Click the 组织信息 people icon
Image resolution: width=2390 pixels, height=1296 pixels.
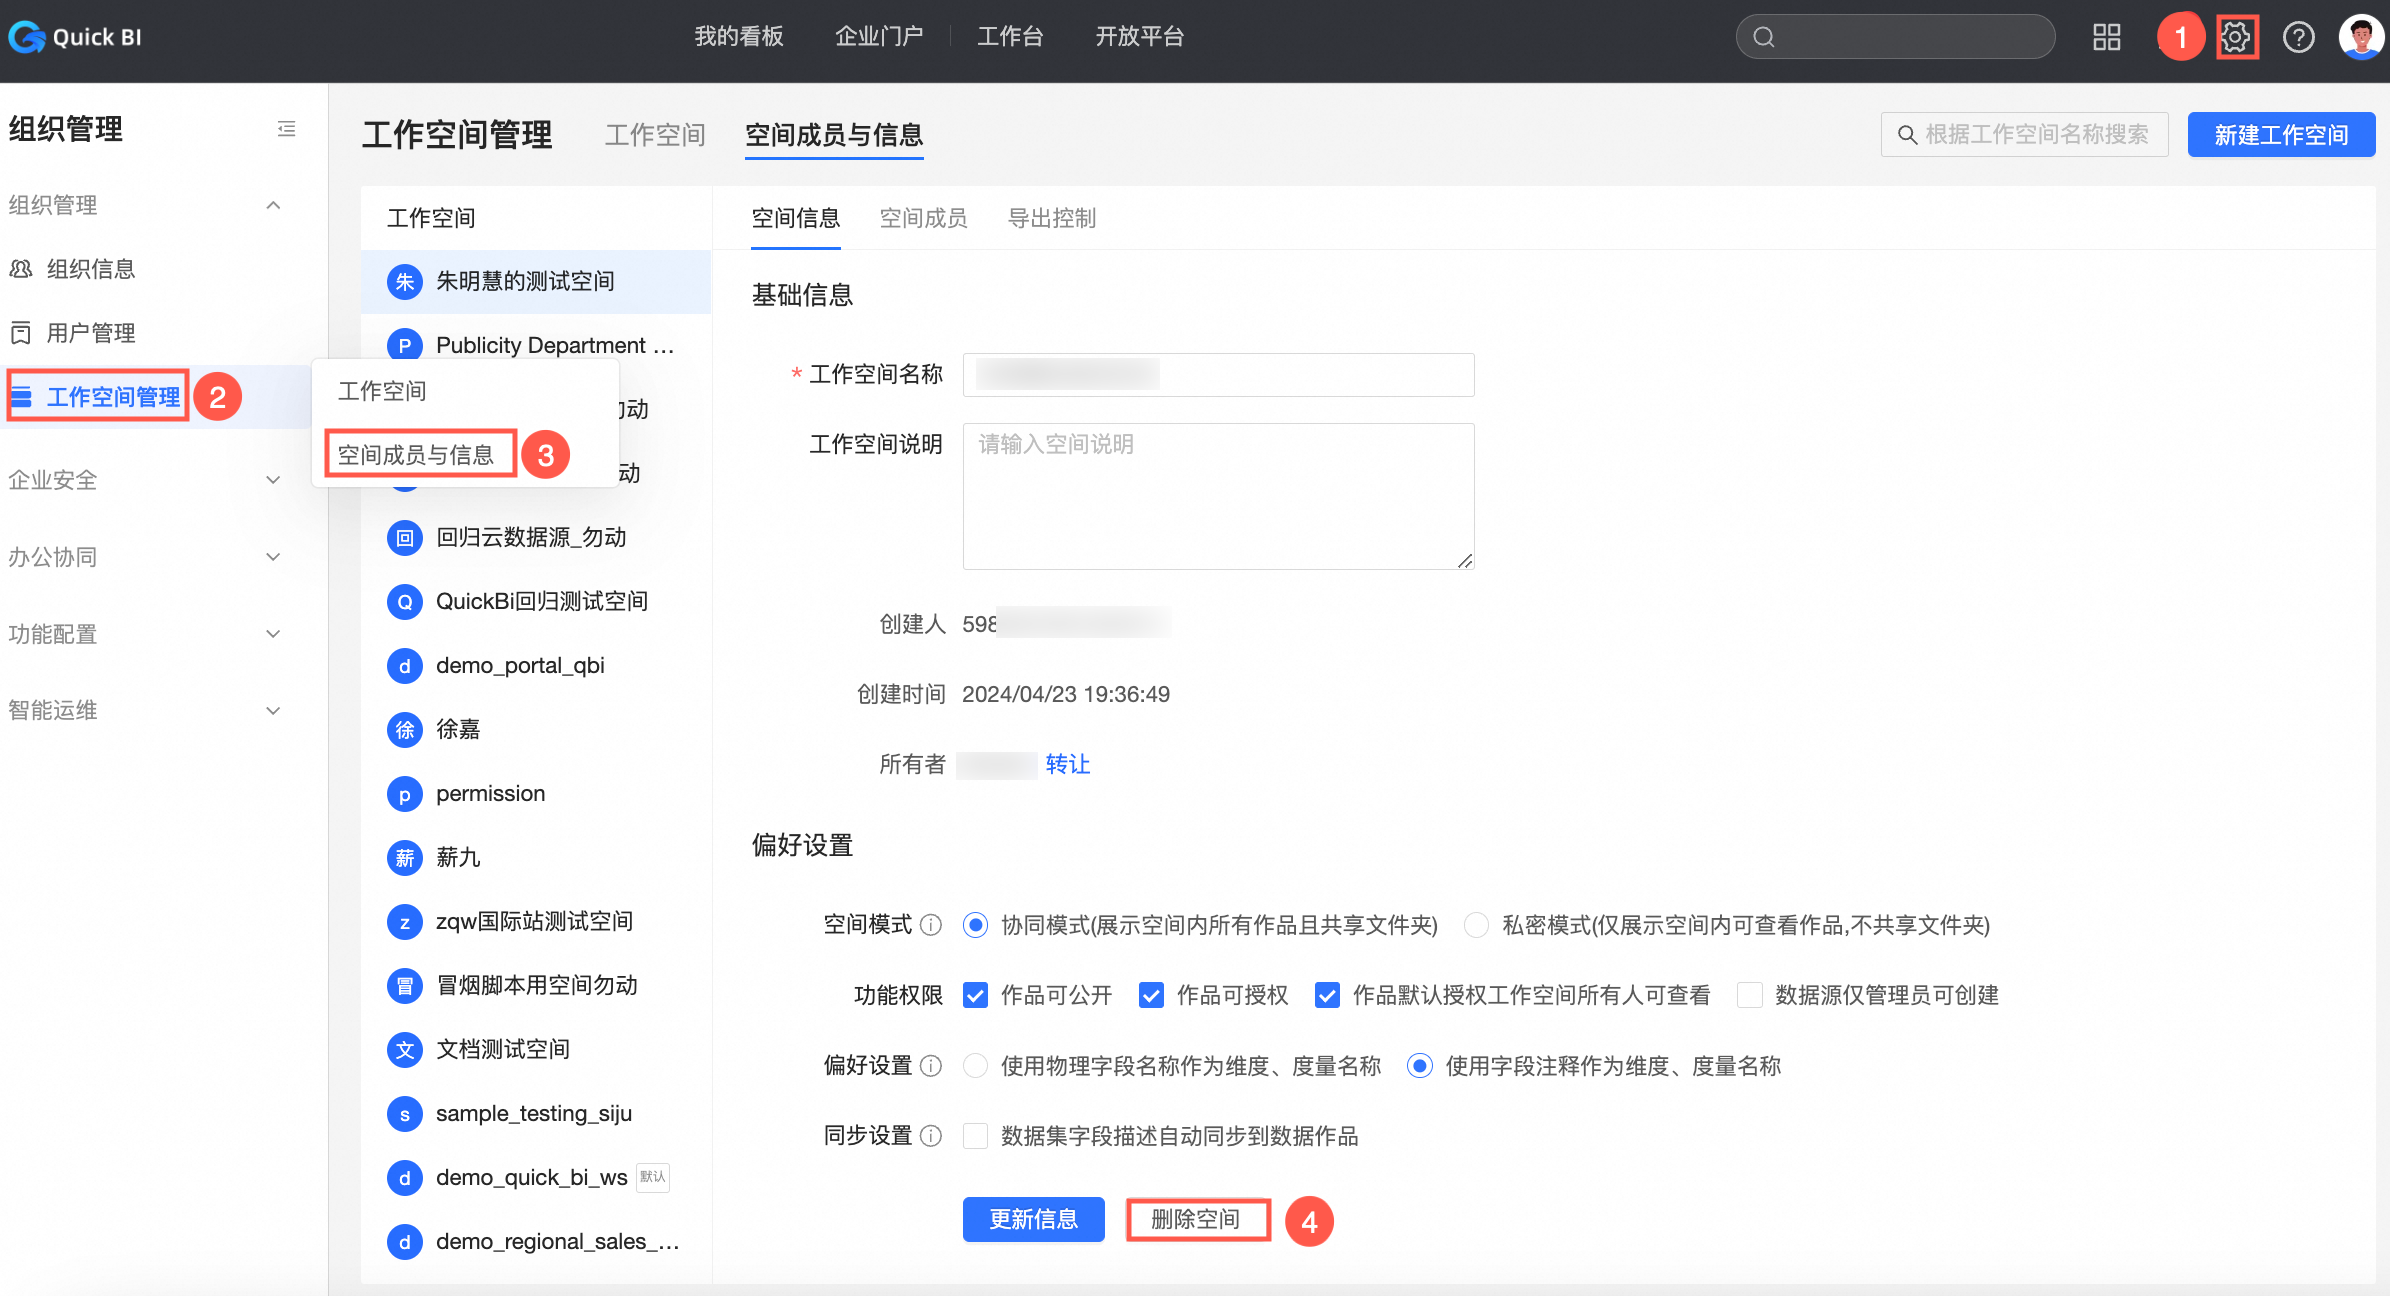[x=20, y=269]
